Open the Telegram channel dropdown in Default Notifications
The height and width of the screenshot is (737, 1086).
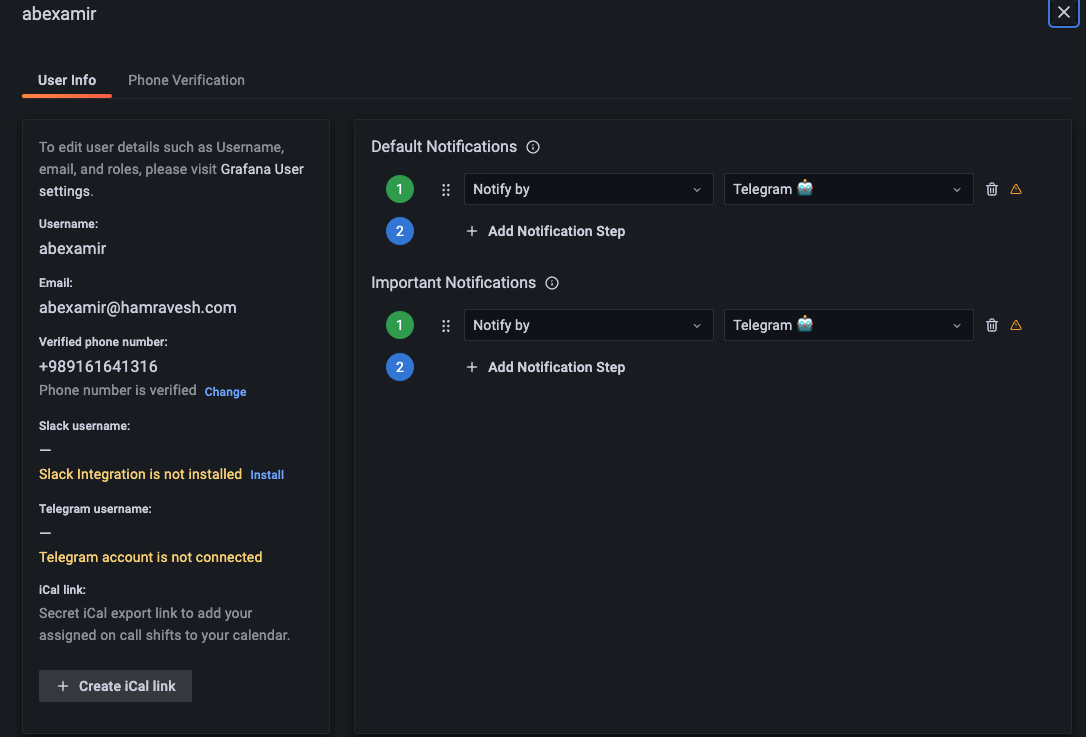[848, 189]
